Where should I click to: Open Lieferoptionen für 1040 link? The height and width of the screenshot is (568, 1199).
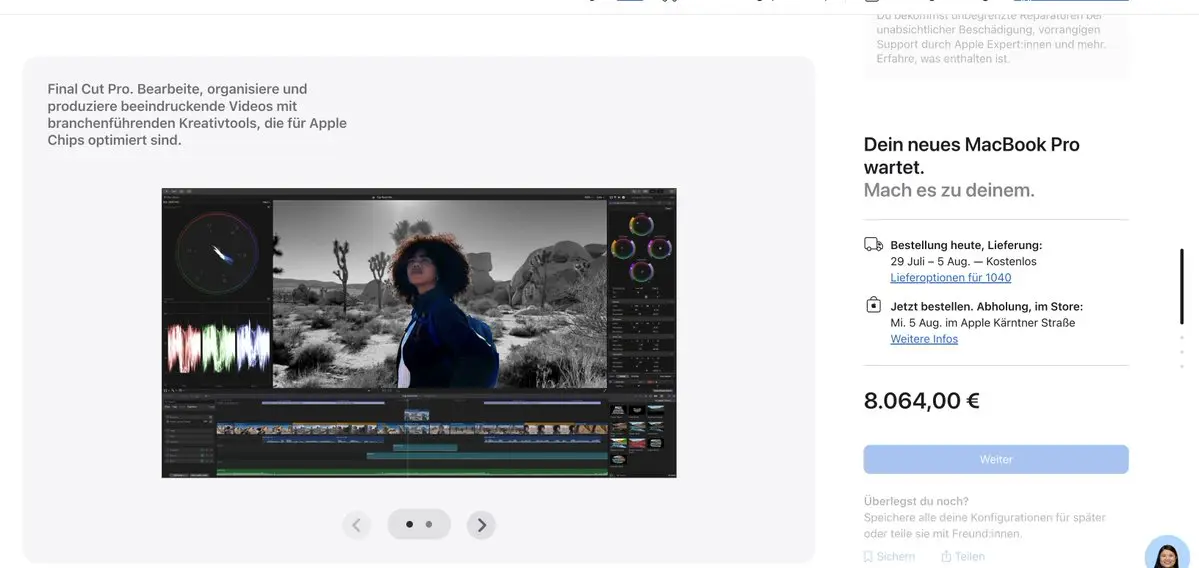(x=950, y=278)
